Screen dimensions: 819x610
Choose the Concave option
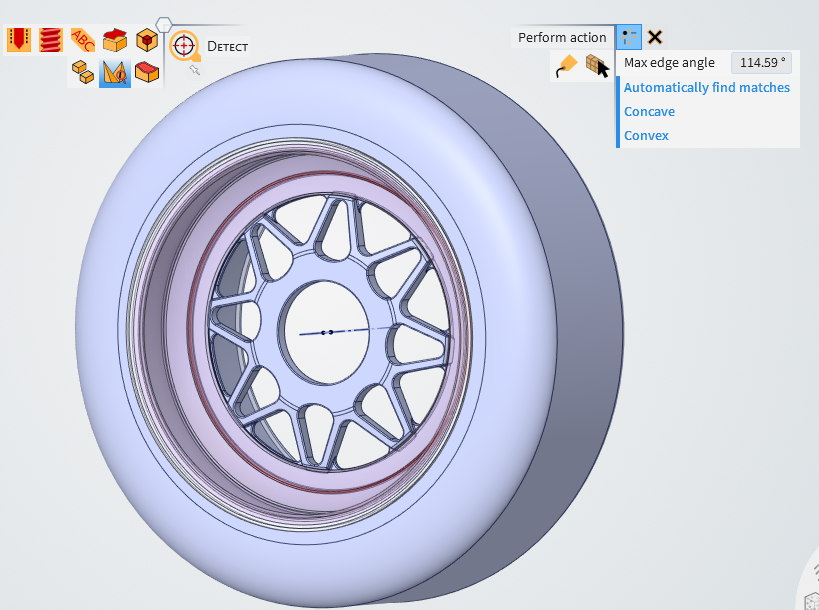click(x=649, y=112)
